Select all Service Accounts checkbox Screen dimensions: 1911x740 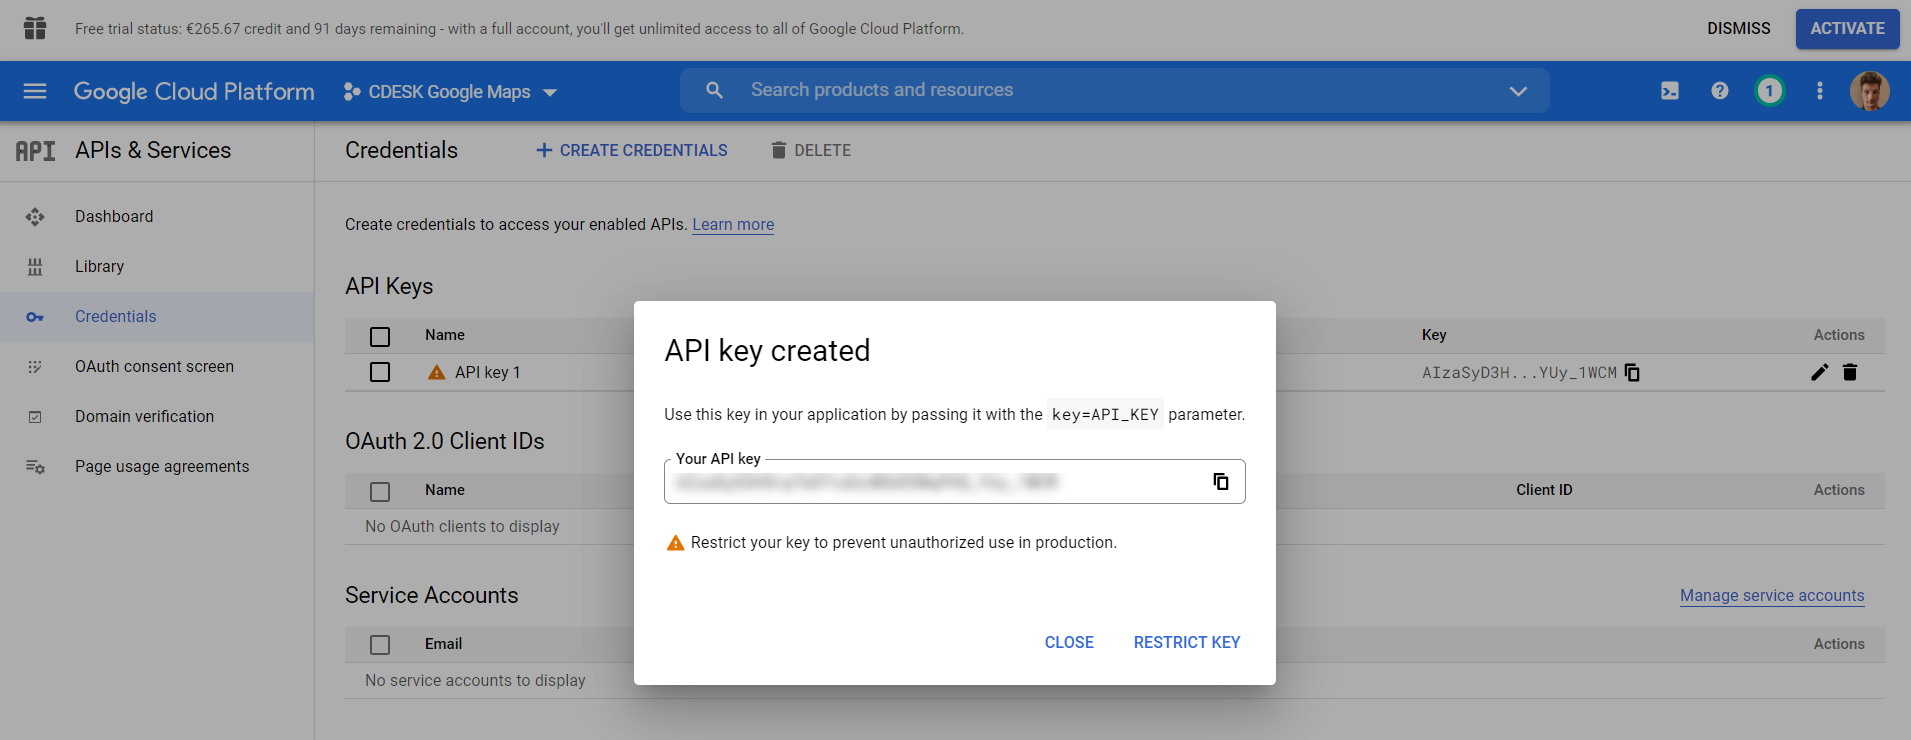point(380,645)
